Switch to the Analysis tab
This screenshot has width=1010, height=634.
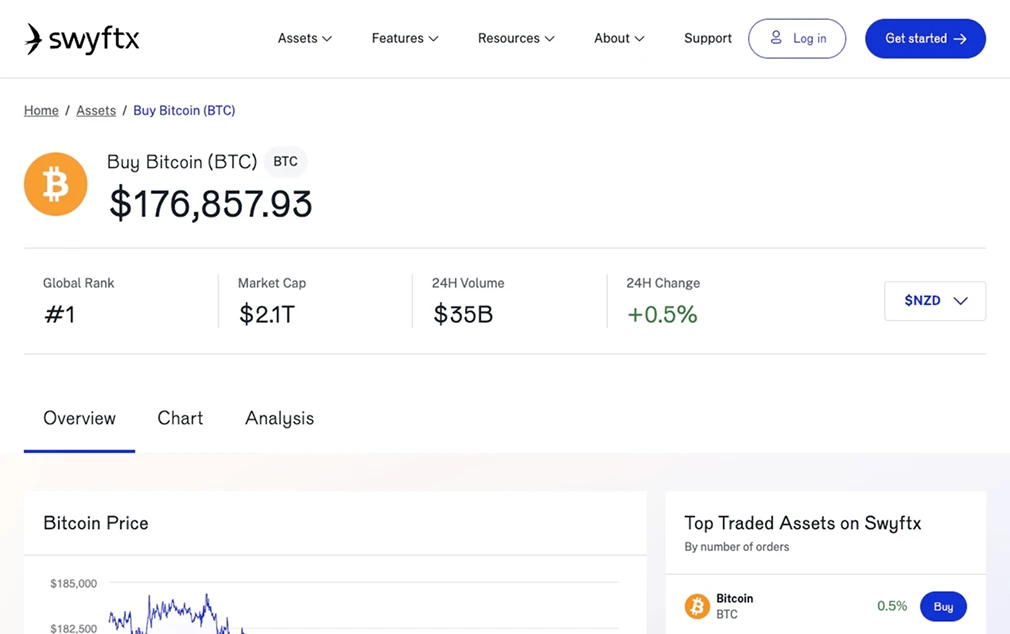[280, 419]
